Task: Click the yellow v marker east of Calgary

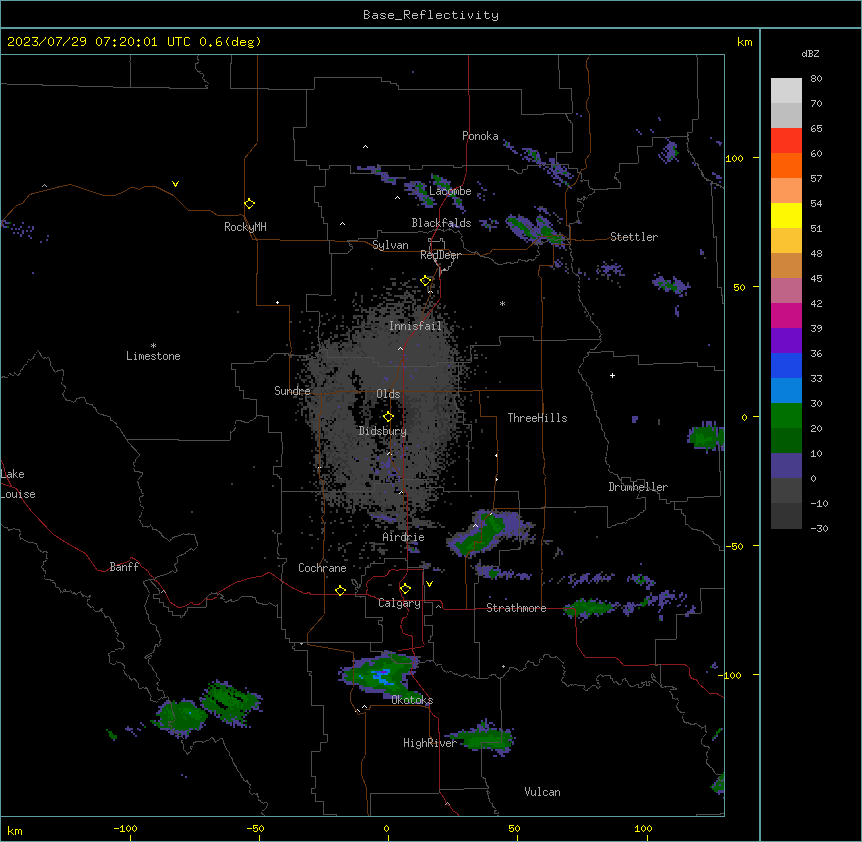Action: [x=429, y=584]
